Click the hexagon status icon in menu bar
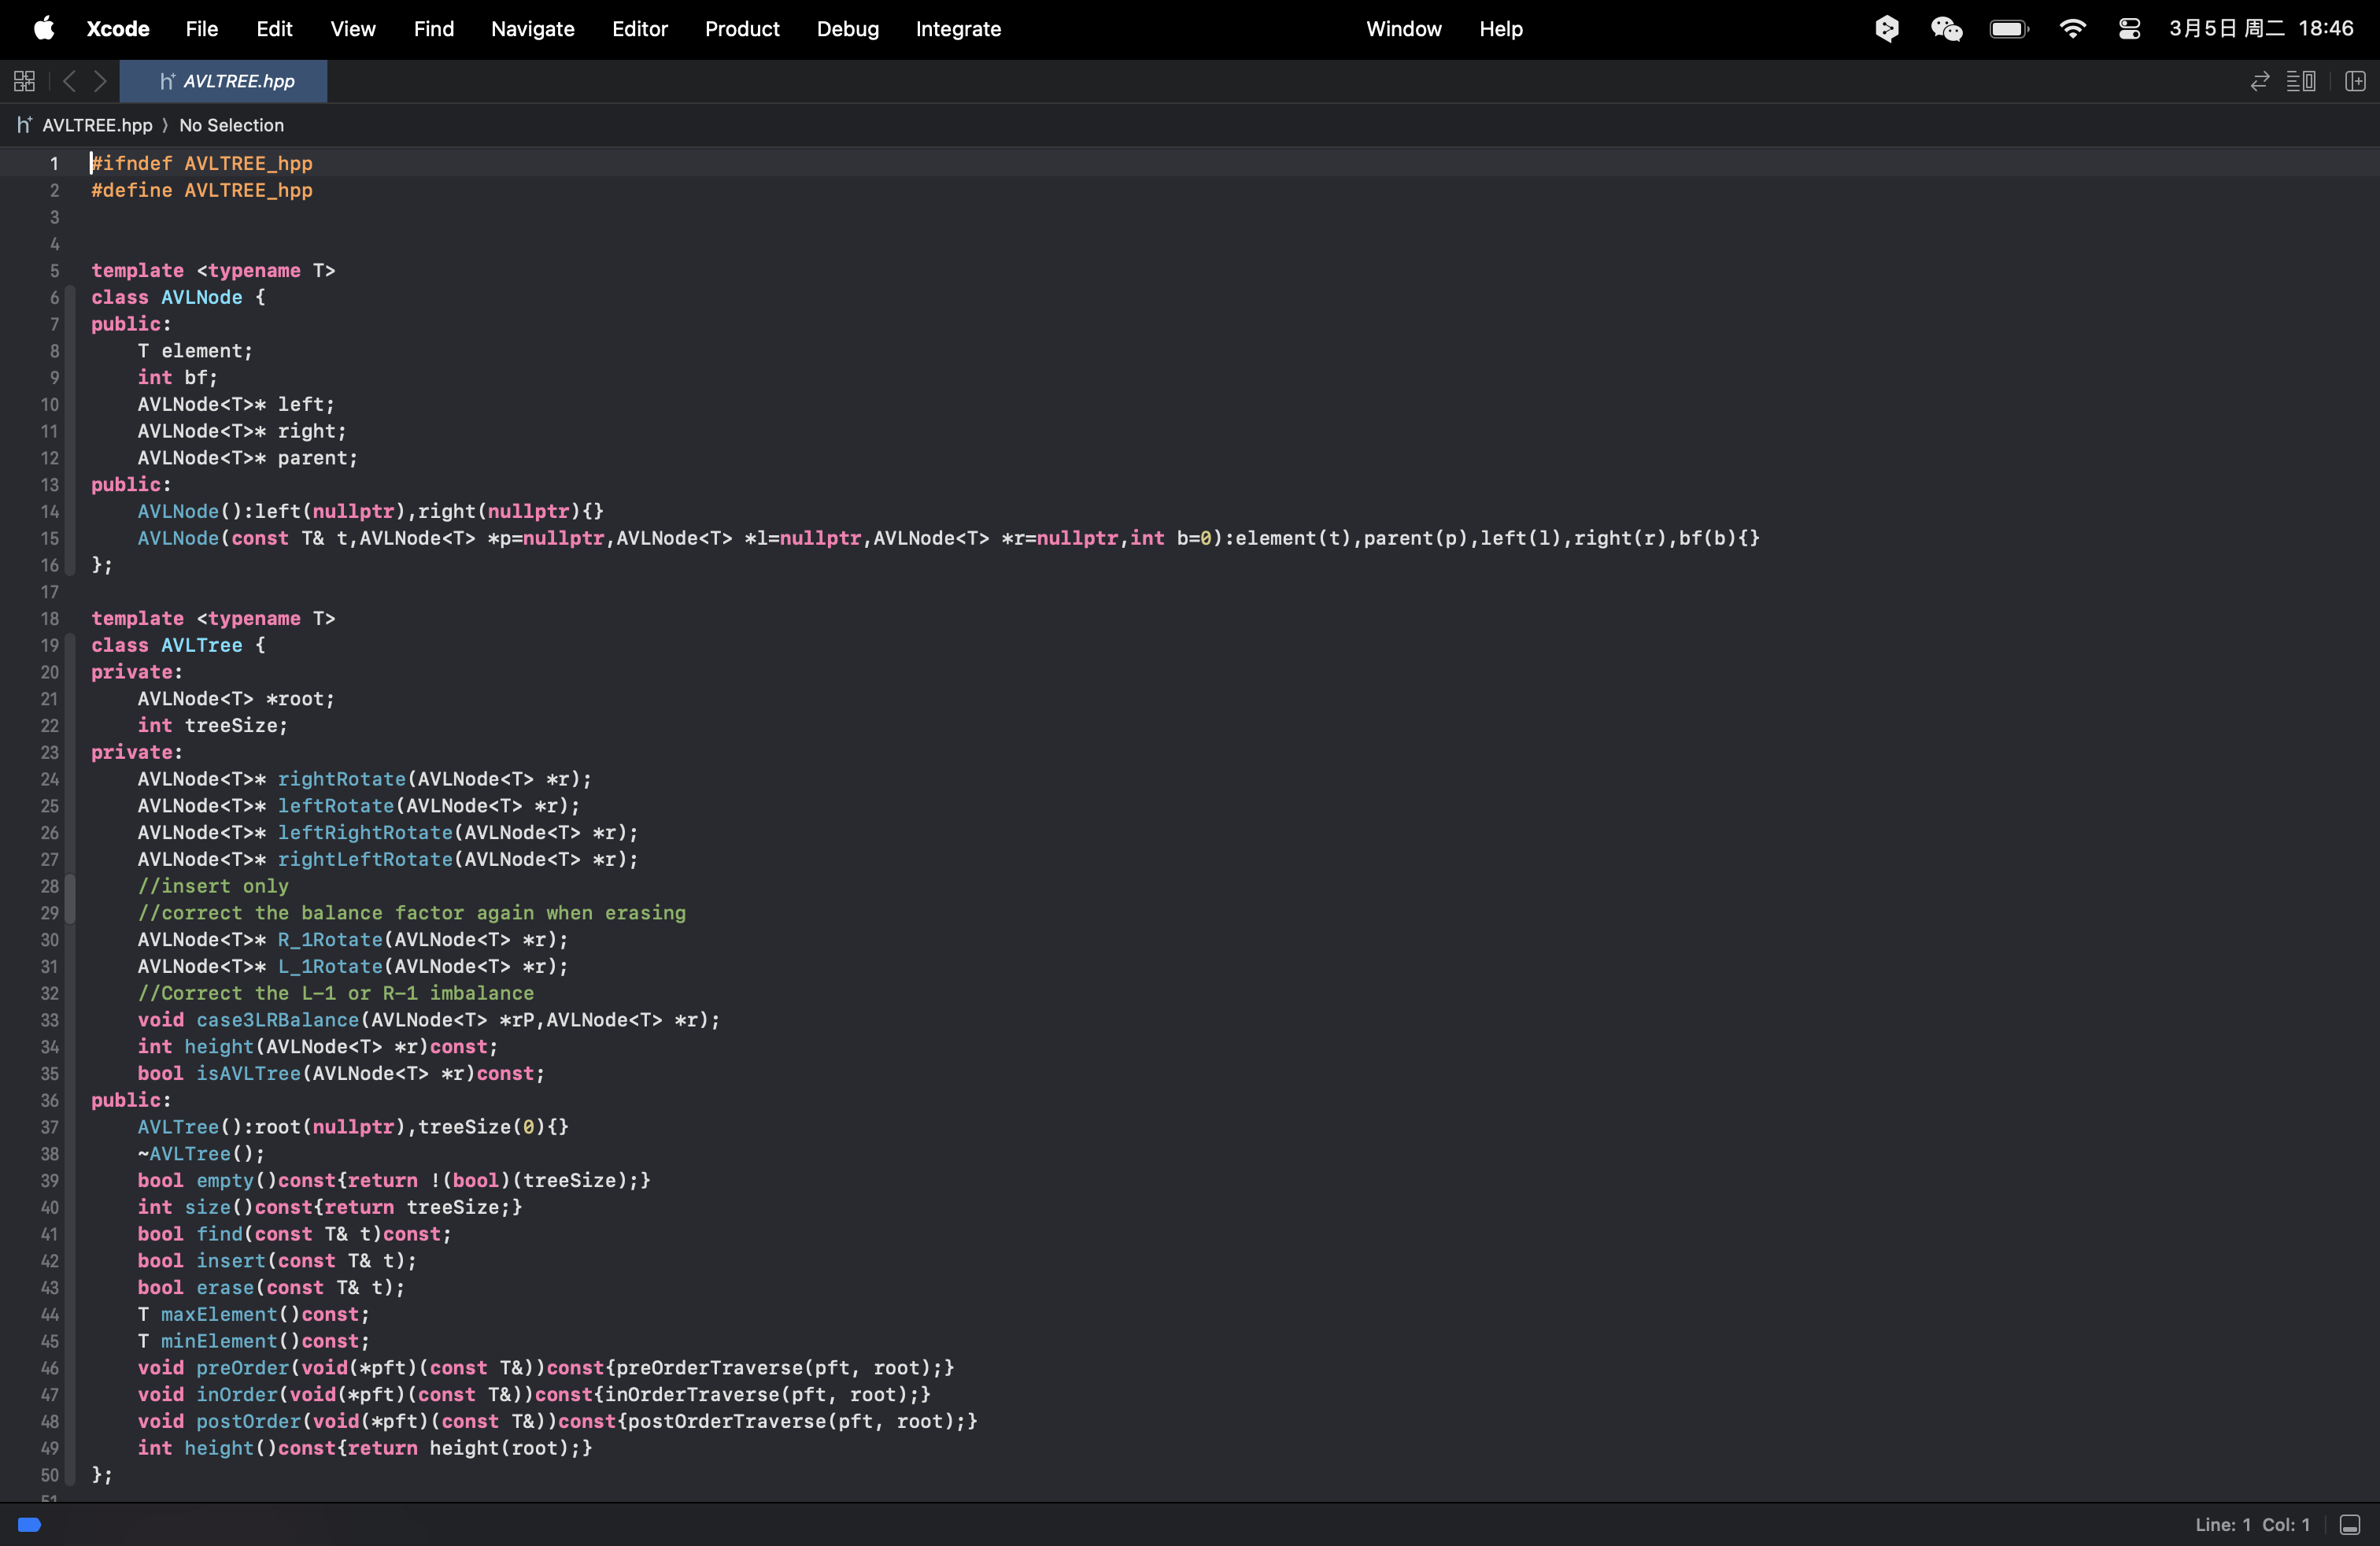Screen dimensions: 2380x1546 pos(1887,29)
